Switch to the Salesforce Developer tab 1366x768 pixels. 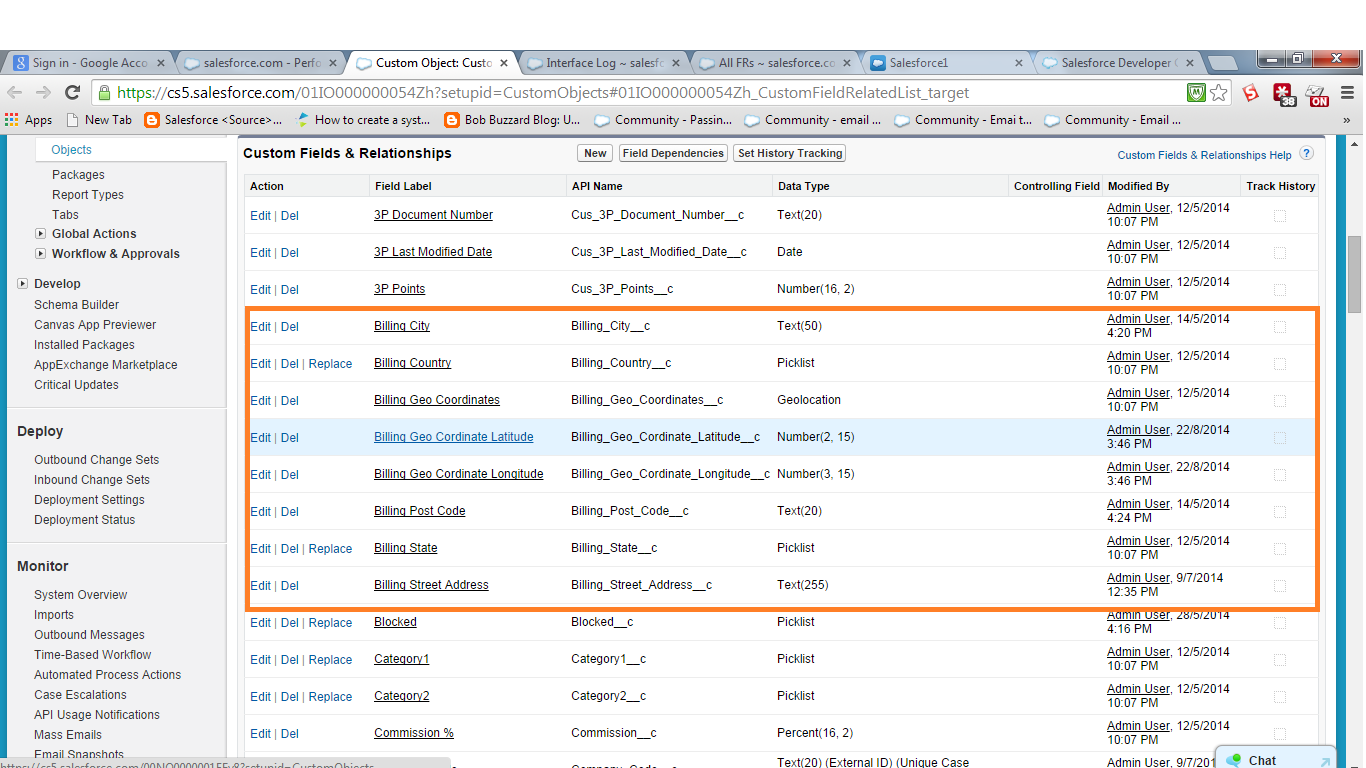(x=1118, y=63)
